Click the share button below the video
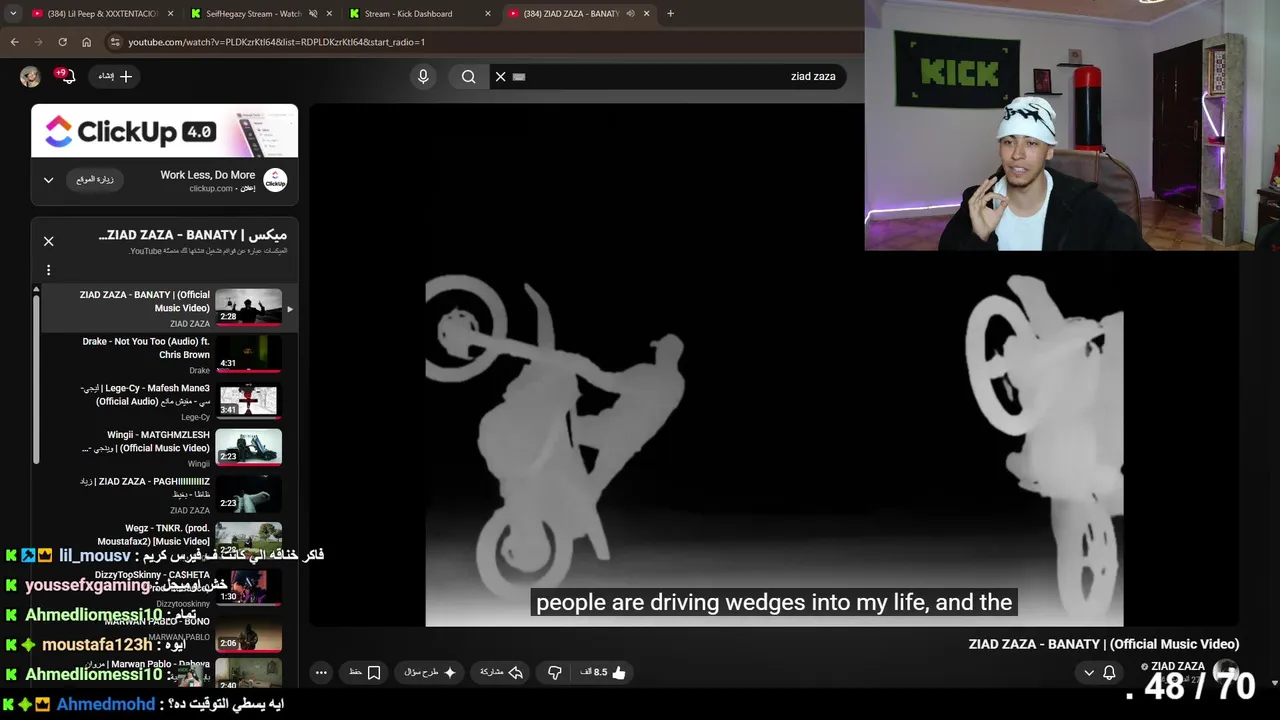 [x=501, y=673]
